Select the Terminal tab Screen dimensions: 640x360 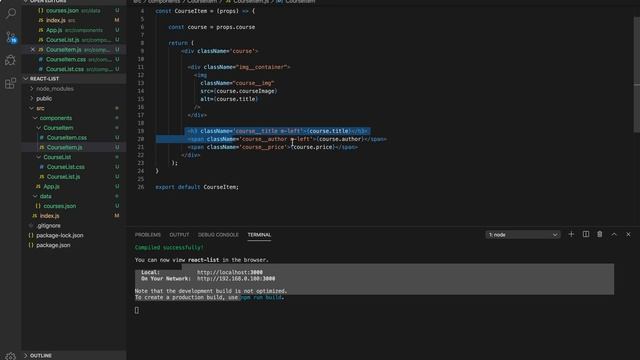click(259, 235)
